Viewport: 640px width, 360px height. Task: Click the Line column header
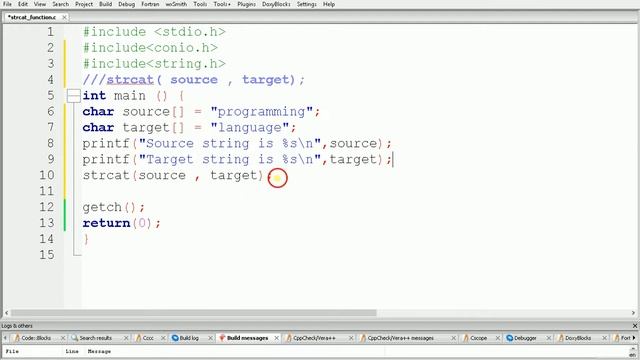(x=72, y=351)
